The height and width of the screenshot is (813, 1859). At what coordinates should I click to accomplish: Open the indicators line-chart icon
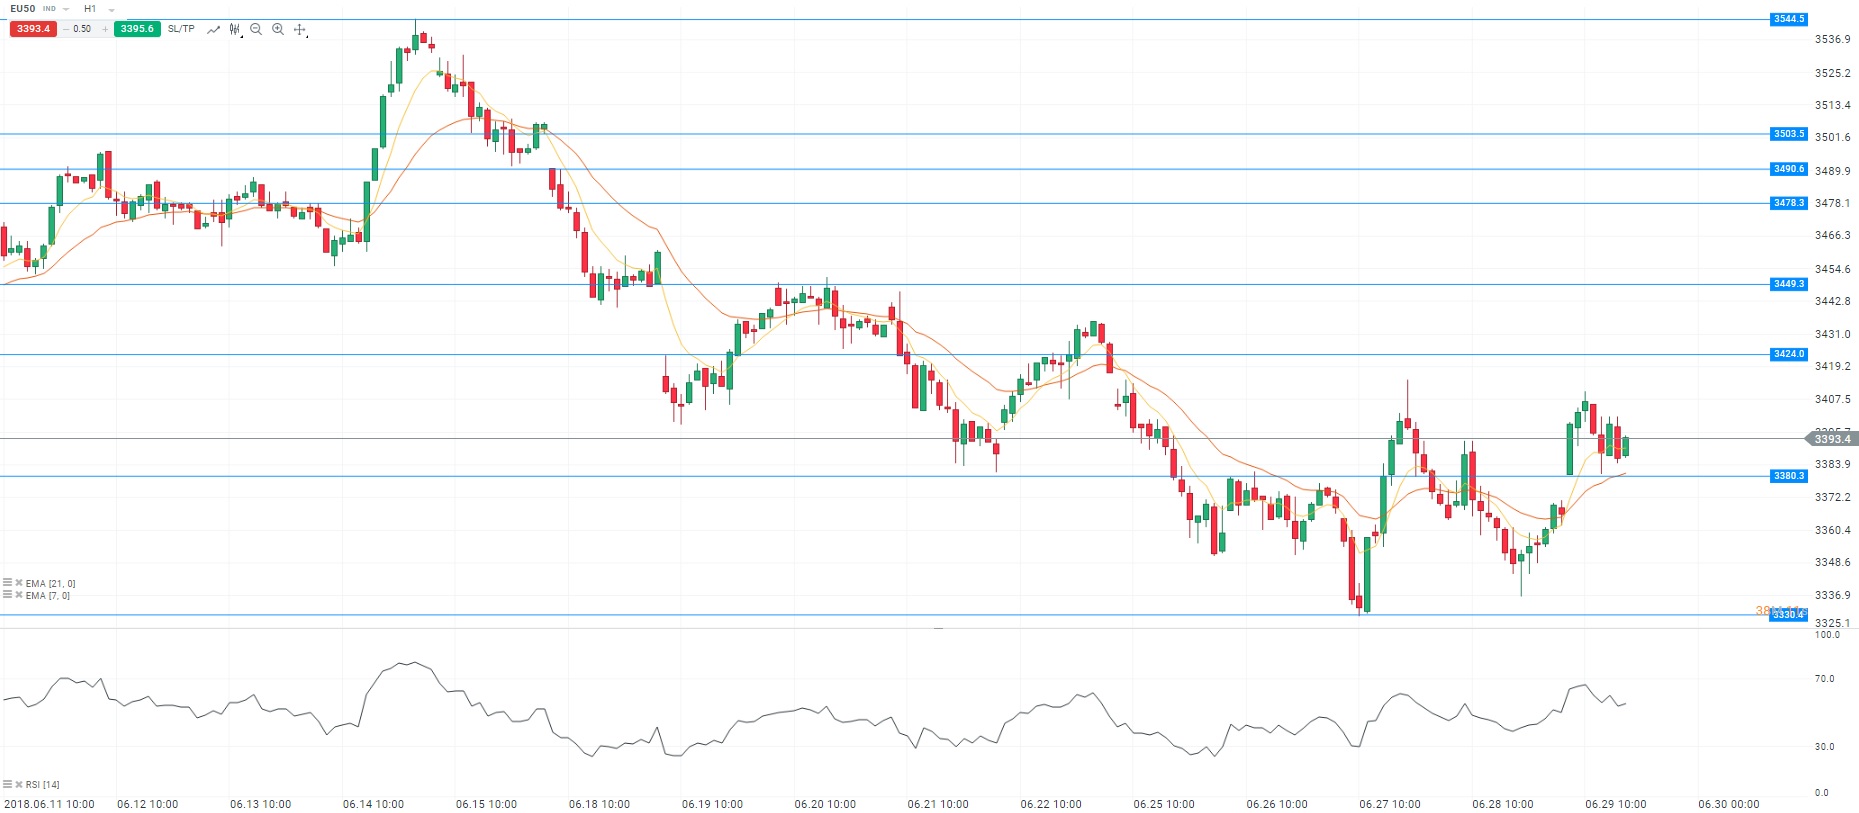click(213, 30)
